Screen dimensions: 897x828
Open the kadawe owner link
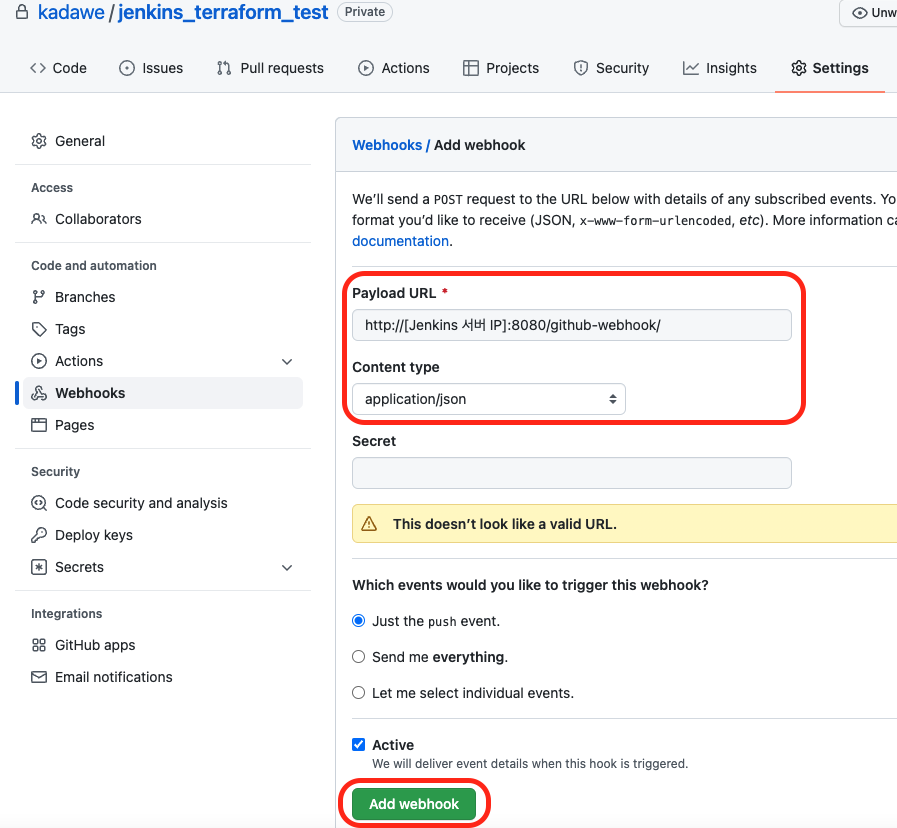pos(71,12)
